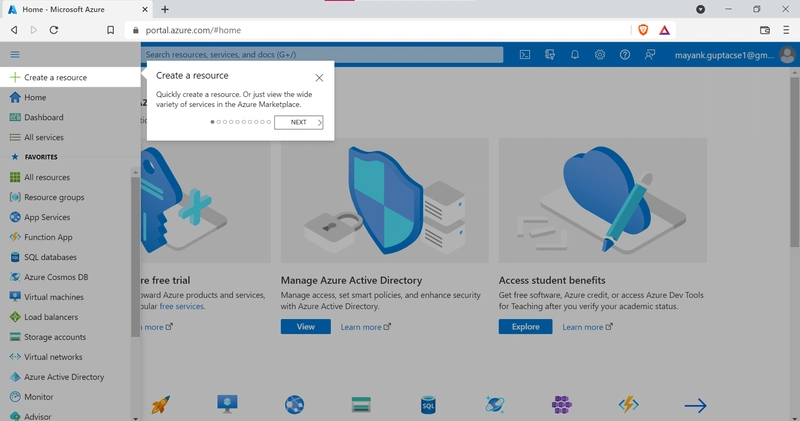Open a new browser tab
The width and height of the screenshot is (800, 421).
[165, 9]
